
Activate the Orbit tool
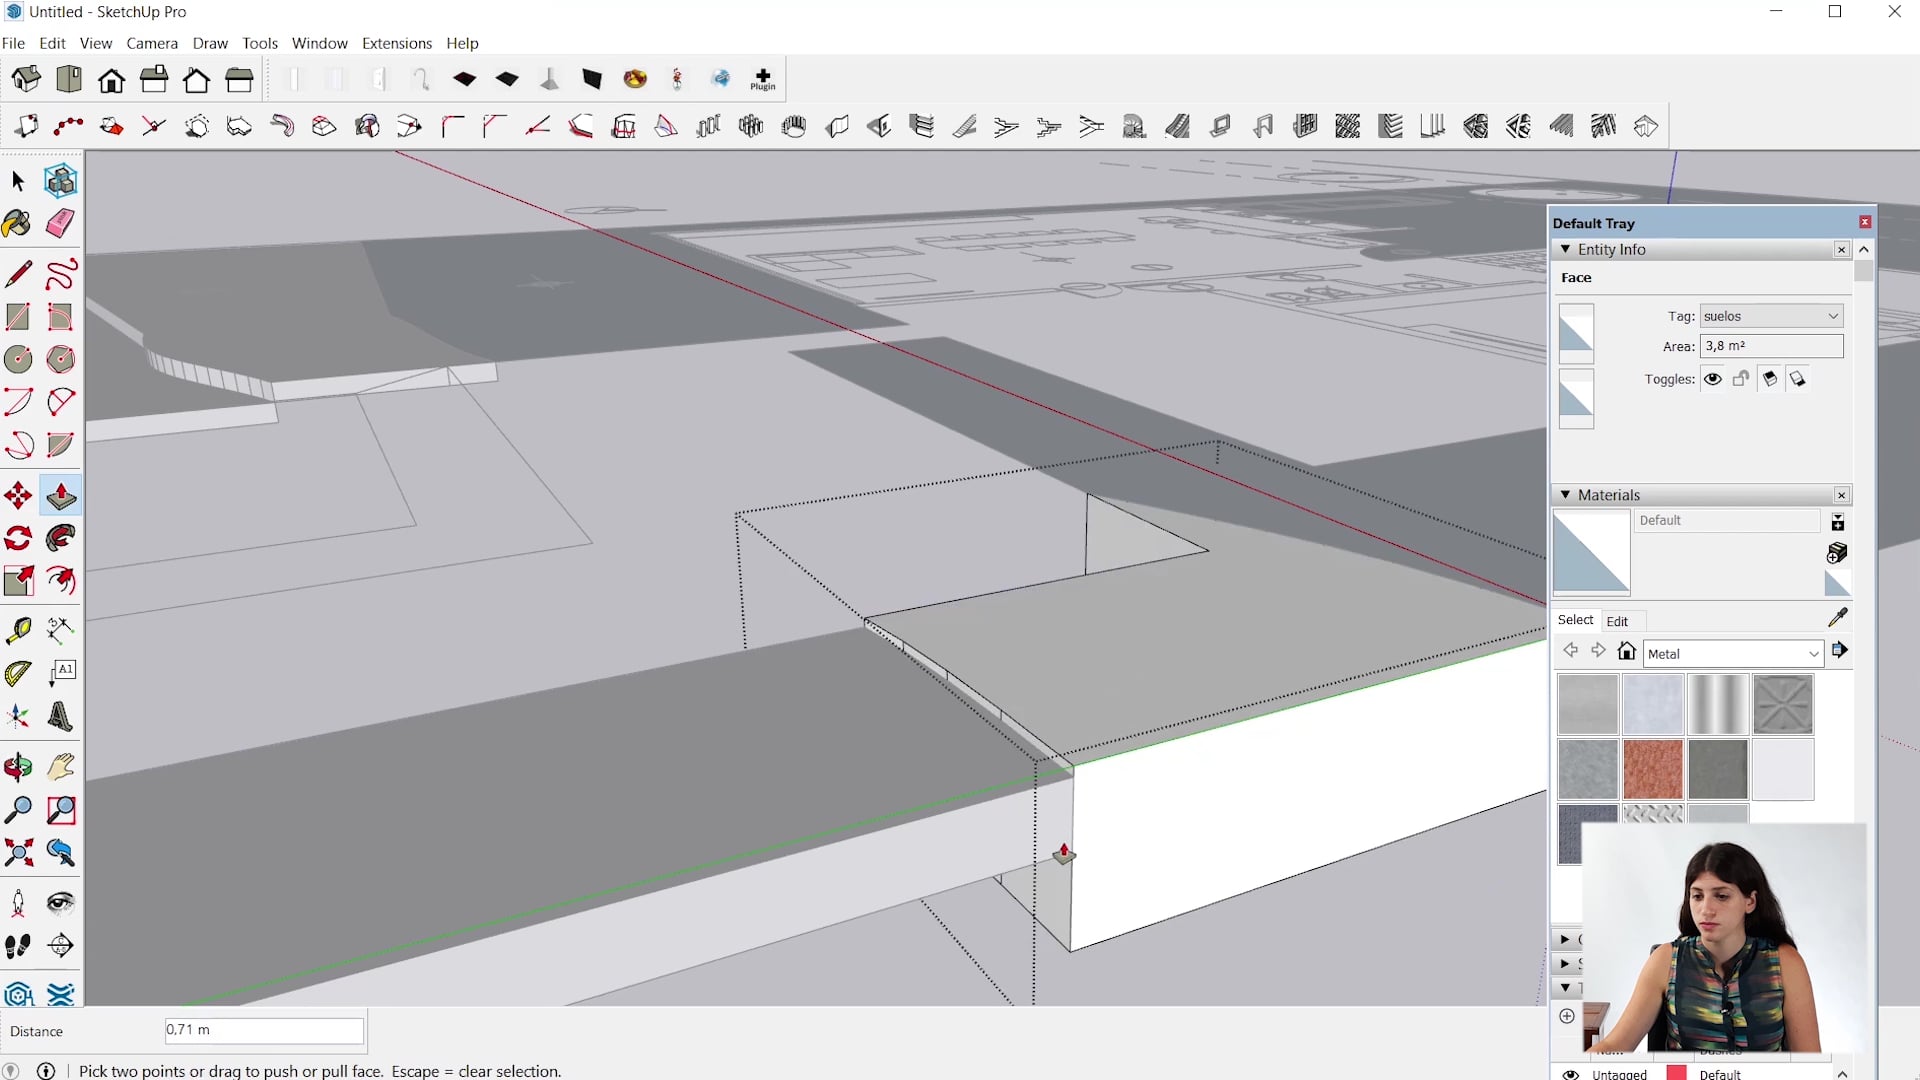pos(17,767)
